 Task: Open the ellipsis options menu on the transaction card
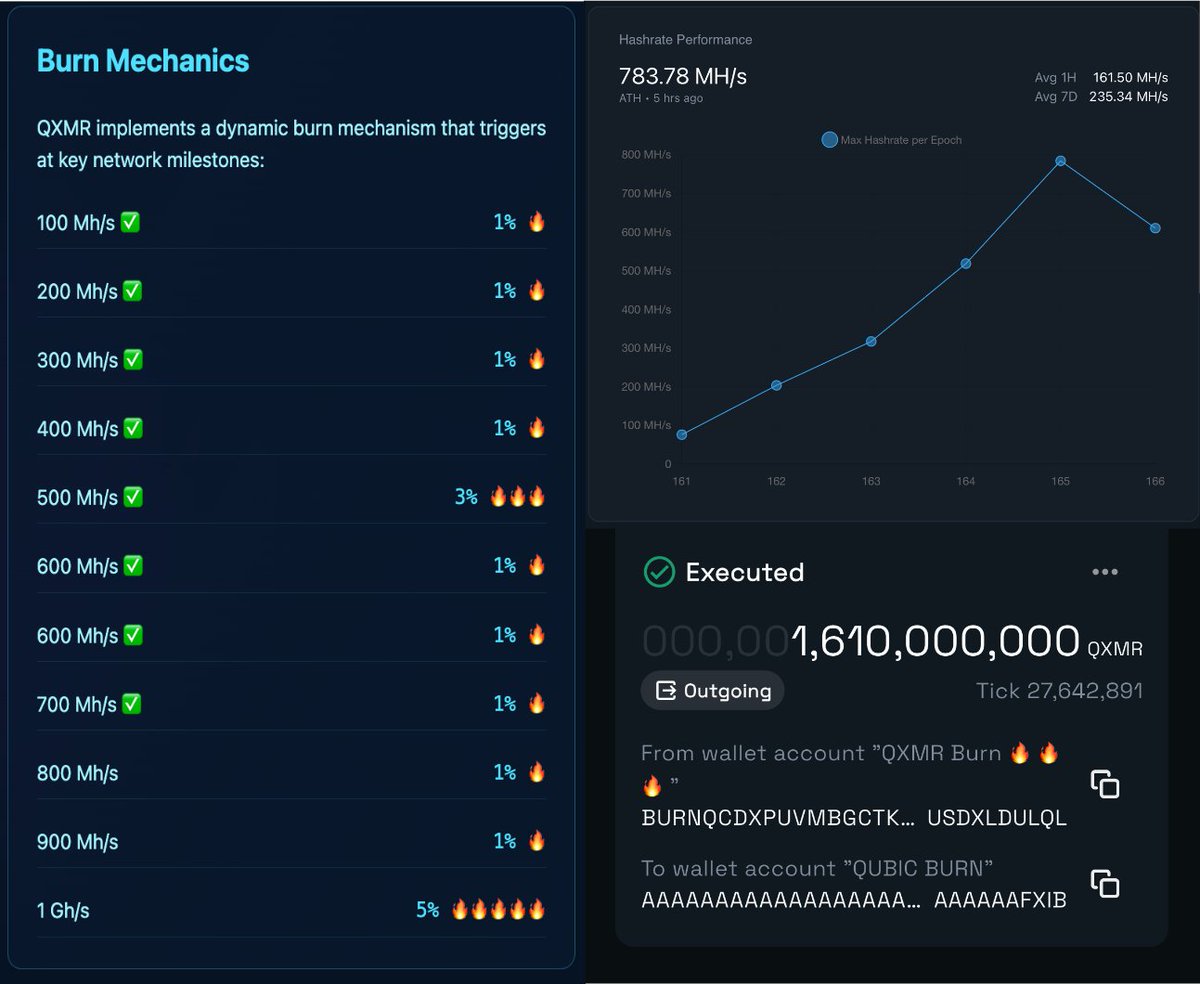click(x=1105, y=571)
